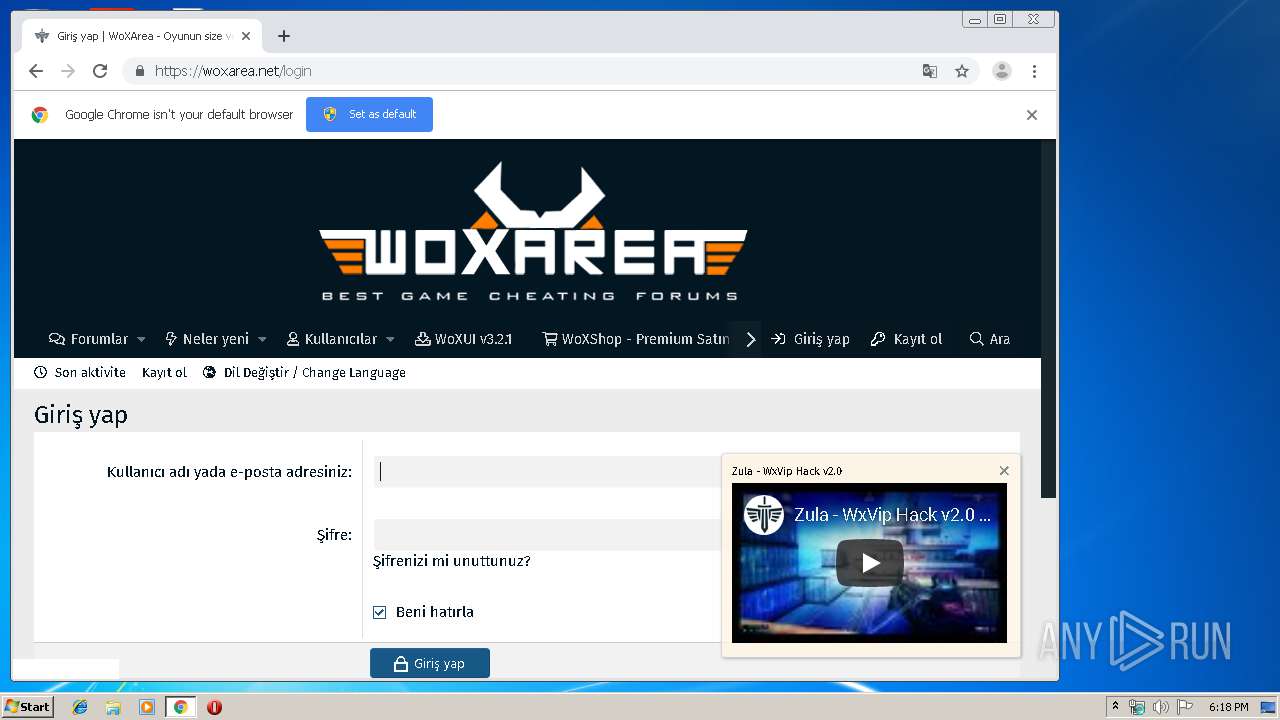1280x720 pixels.
Task: Close the Giriş yap WoXArea tab
Action: tap(246, 36)
